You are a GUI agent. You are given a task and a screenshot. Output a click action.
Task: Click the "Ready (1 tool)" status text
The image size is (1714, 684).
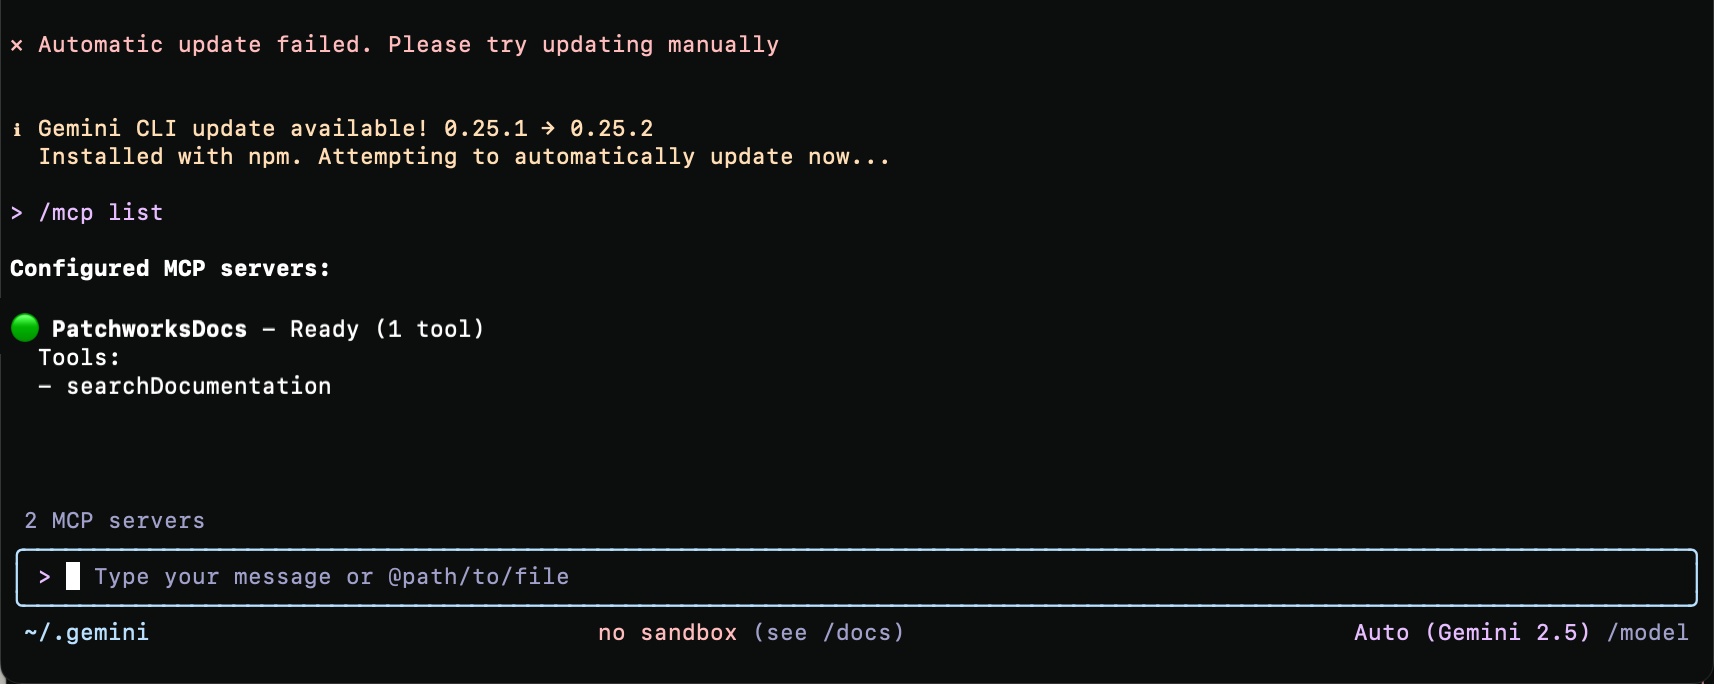click(387, 329)
